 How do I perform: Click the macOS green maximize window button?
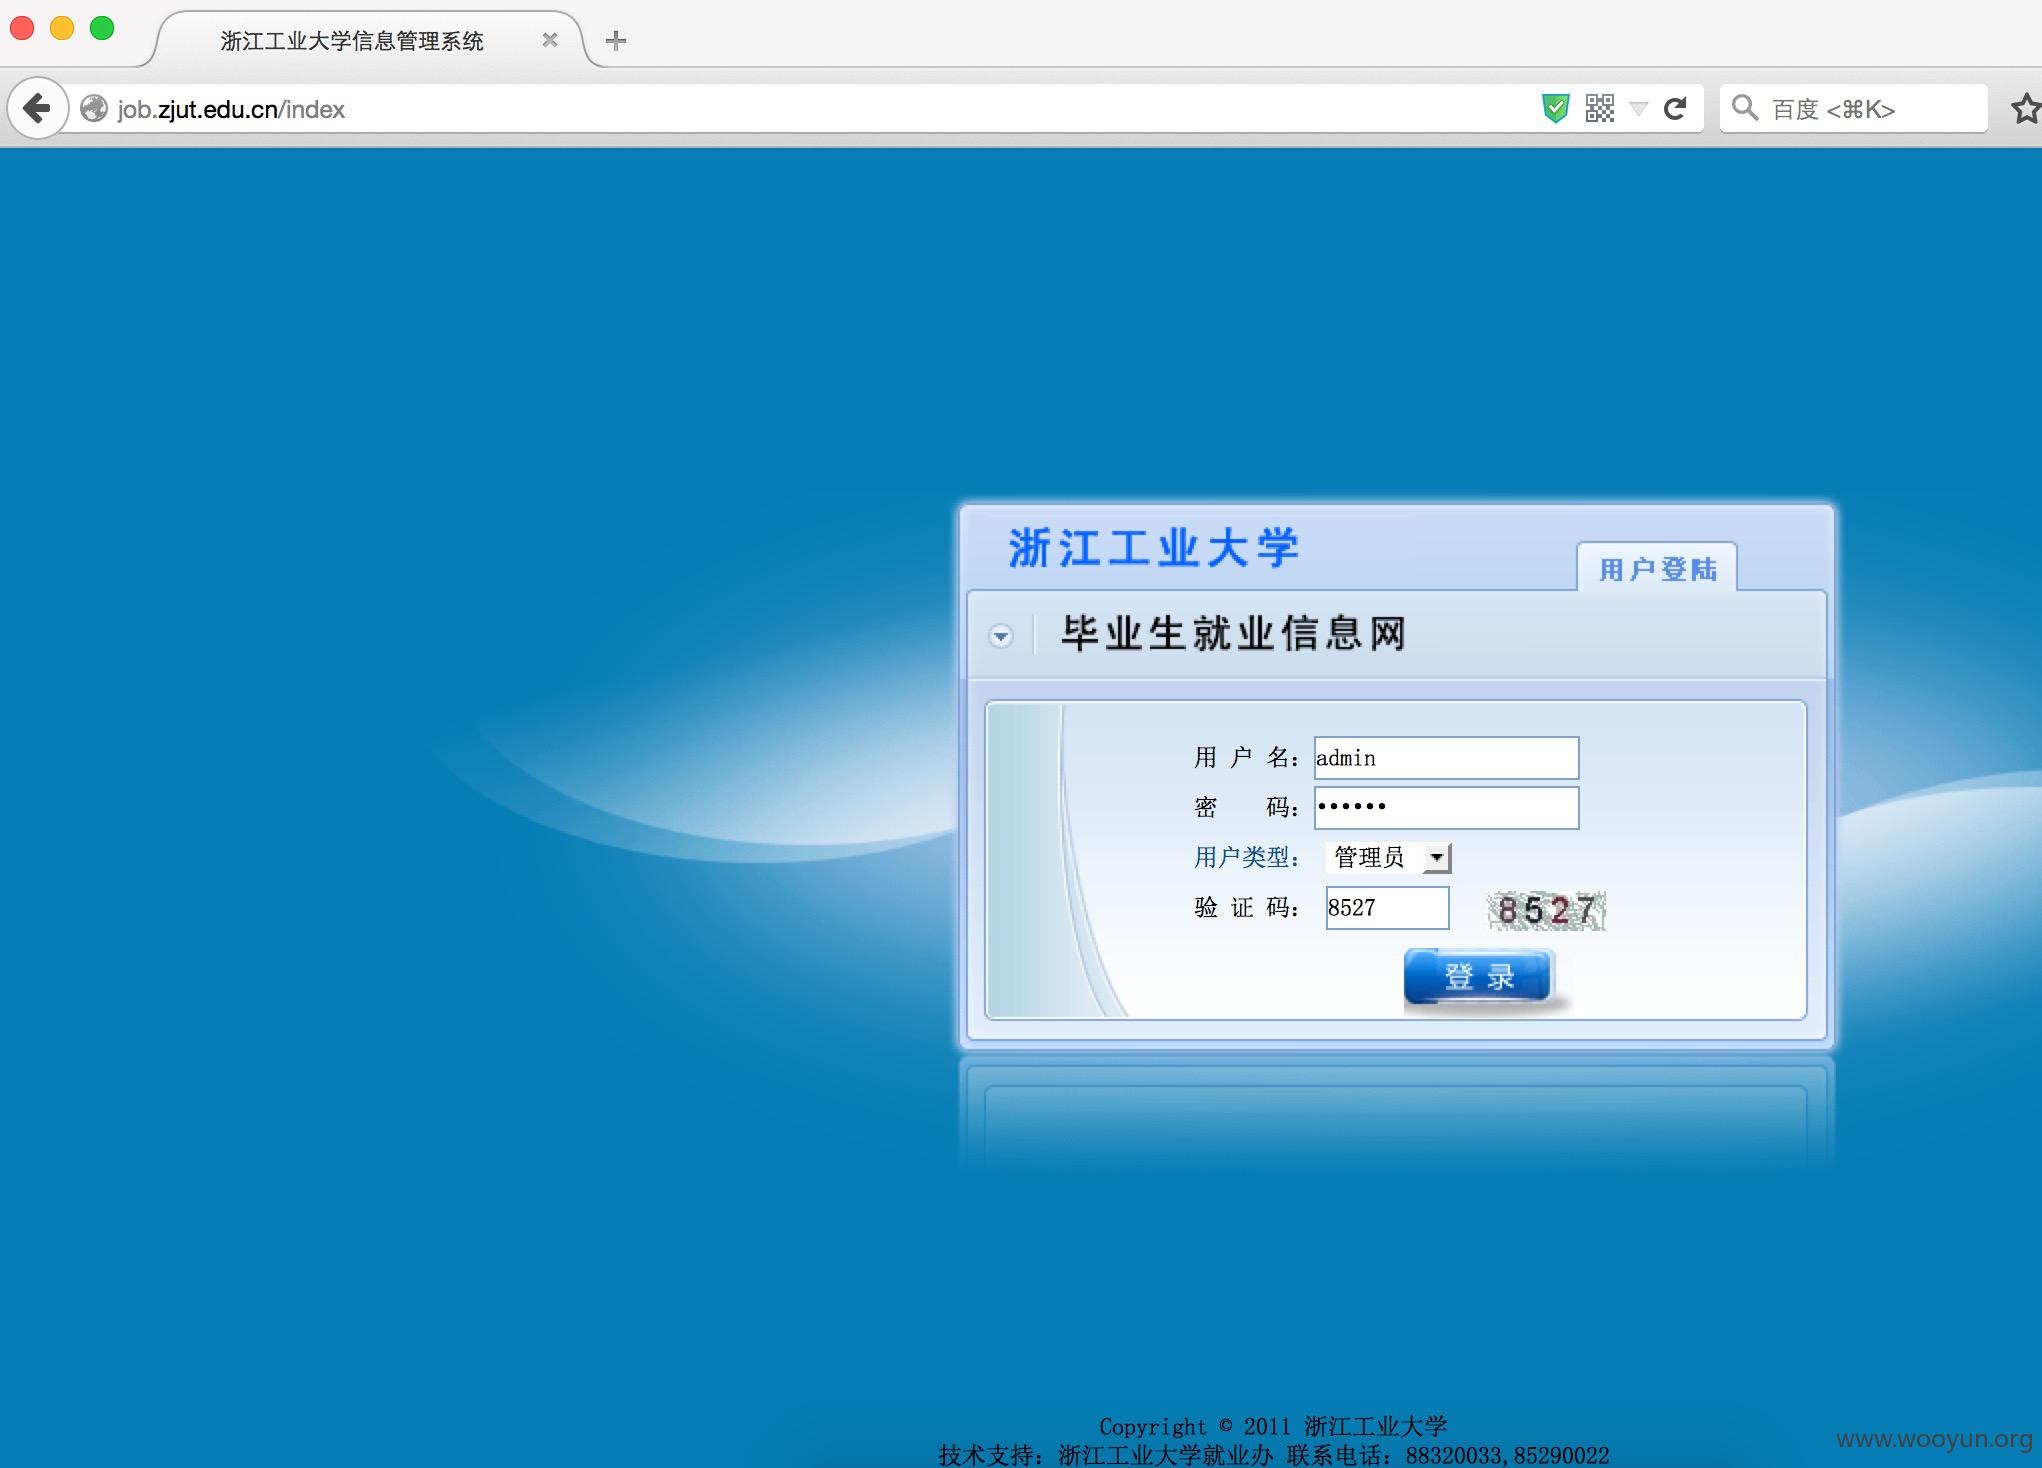[102, 28]
